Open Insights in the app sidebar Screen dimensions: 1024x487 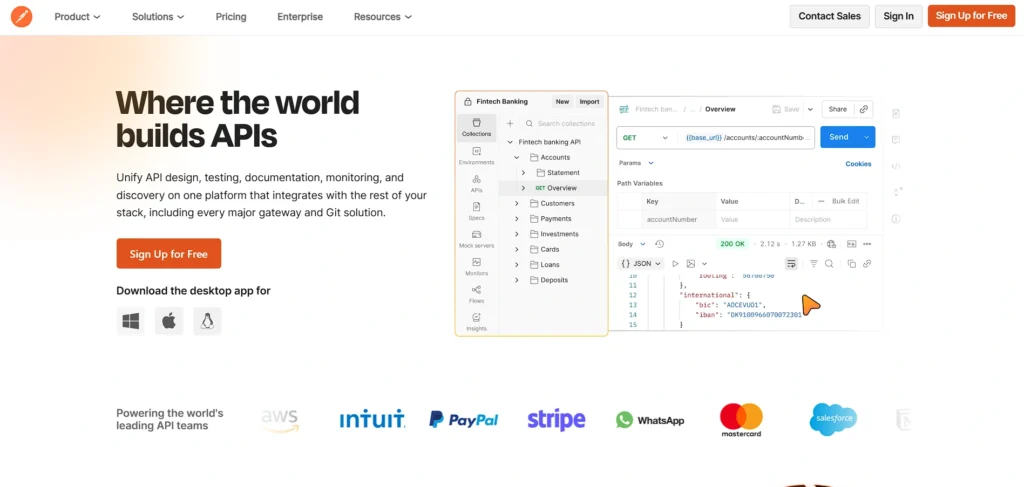(x=476, y=322)
